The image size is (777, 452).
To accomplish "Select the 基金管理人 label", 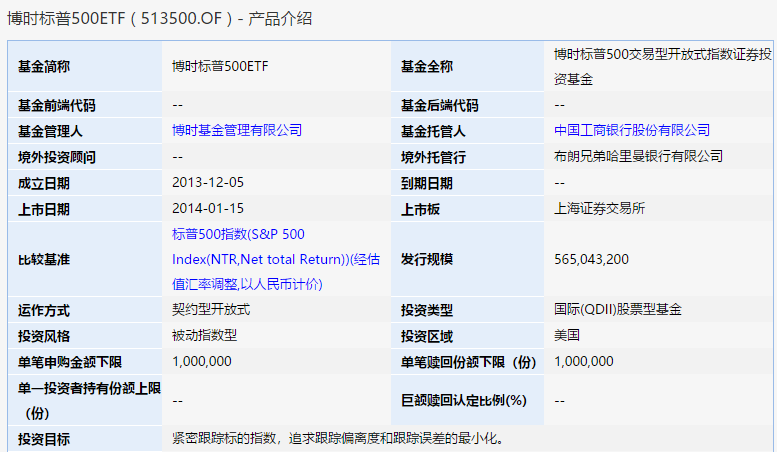I will 50,131.
